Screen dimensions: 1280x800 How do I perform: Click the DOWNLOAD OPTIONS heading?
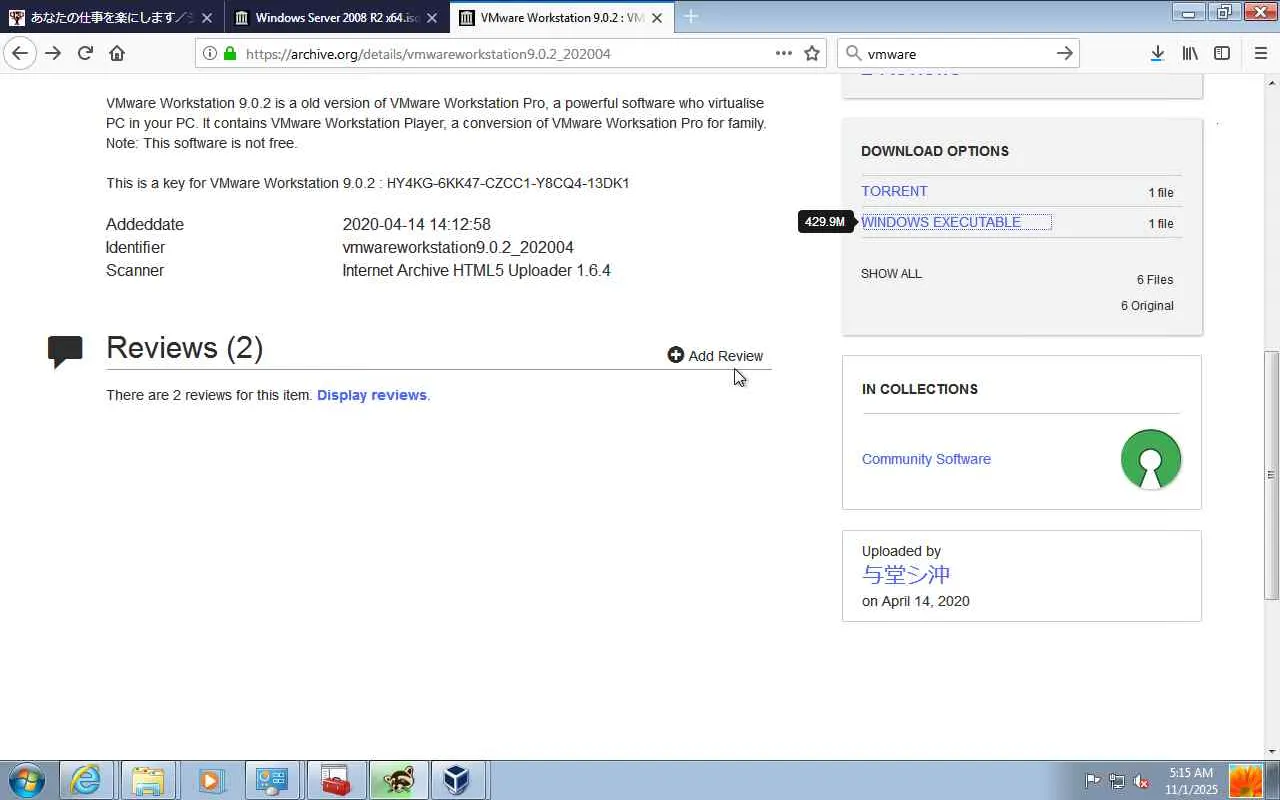point(935,151)
